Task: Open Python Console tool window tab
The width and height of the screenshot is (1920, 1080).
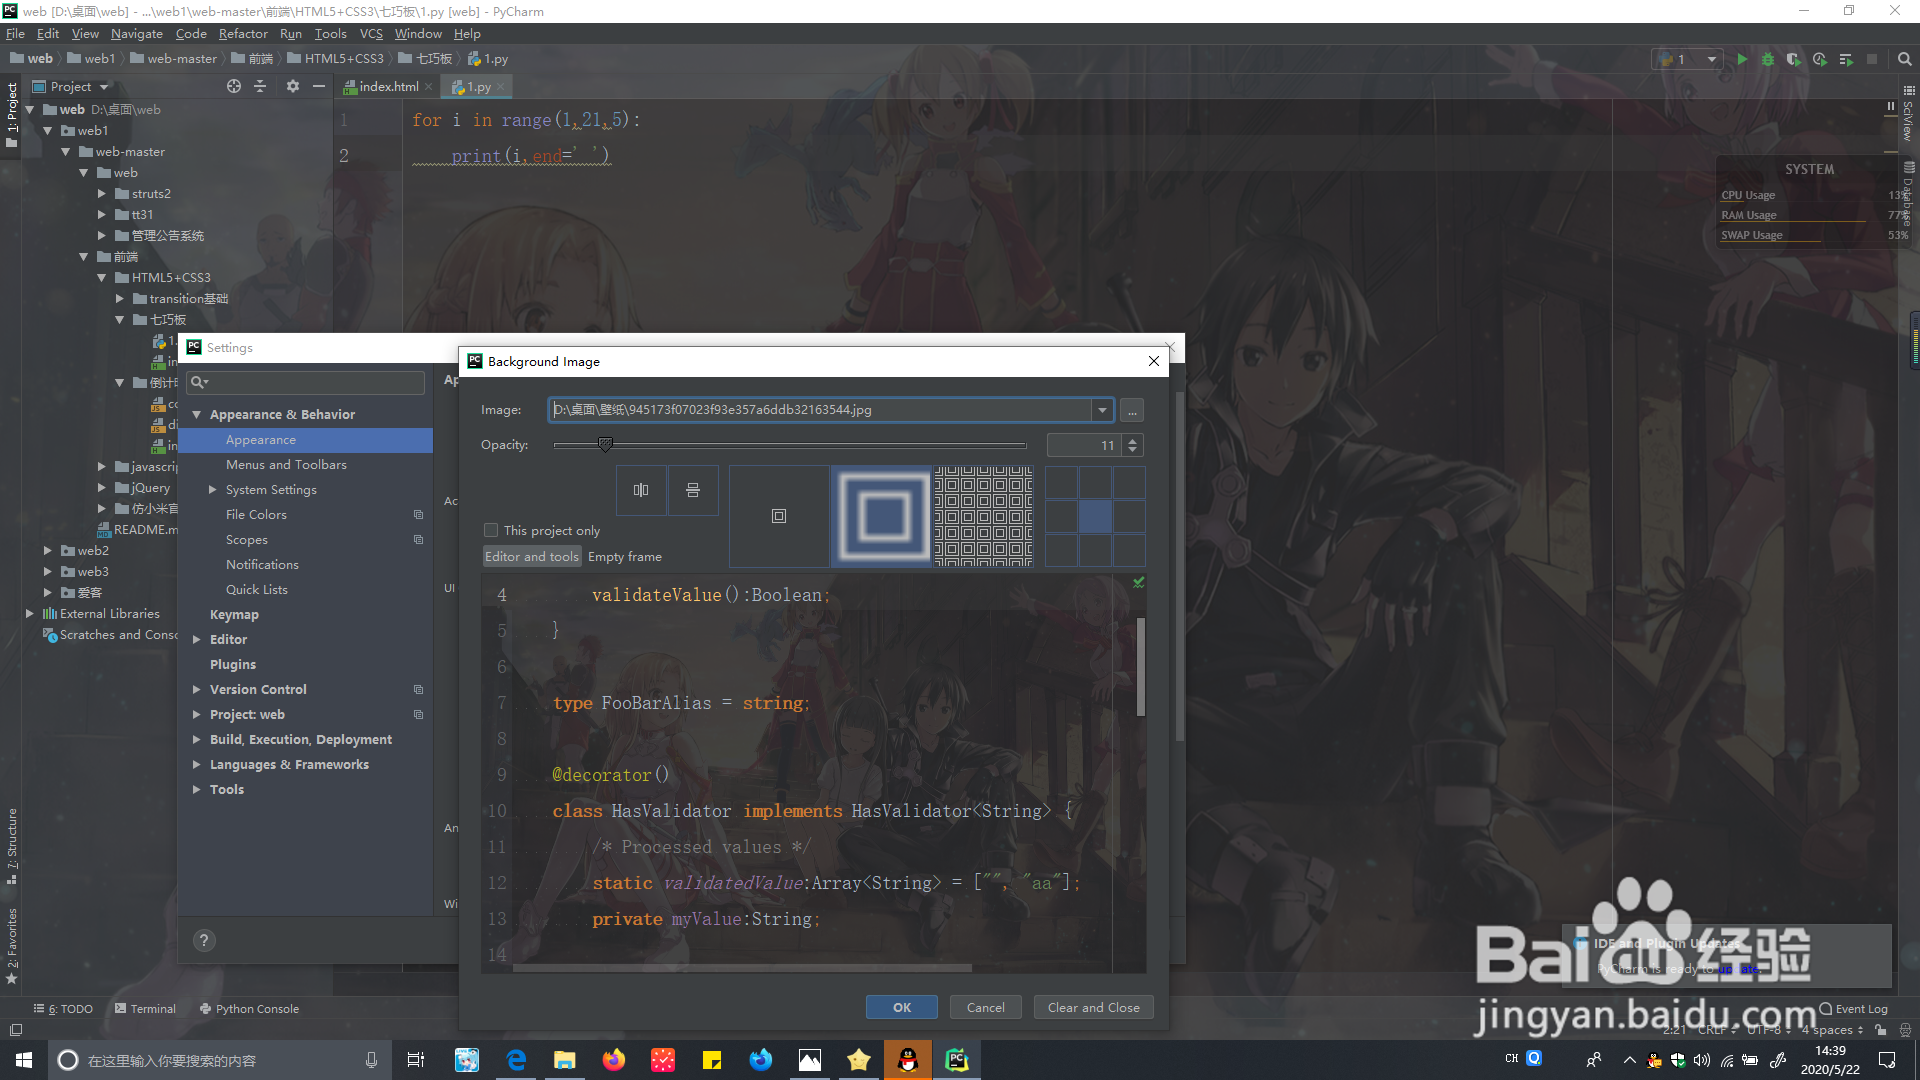Action: tap(249, 1009)
